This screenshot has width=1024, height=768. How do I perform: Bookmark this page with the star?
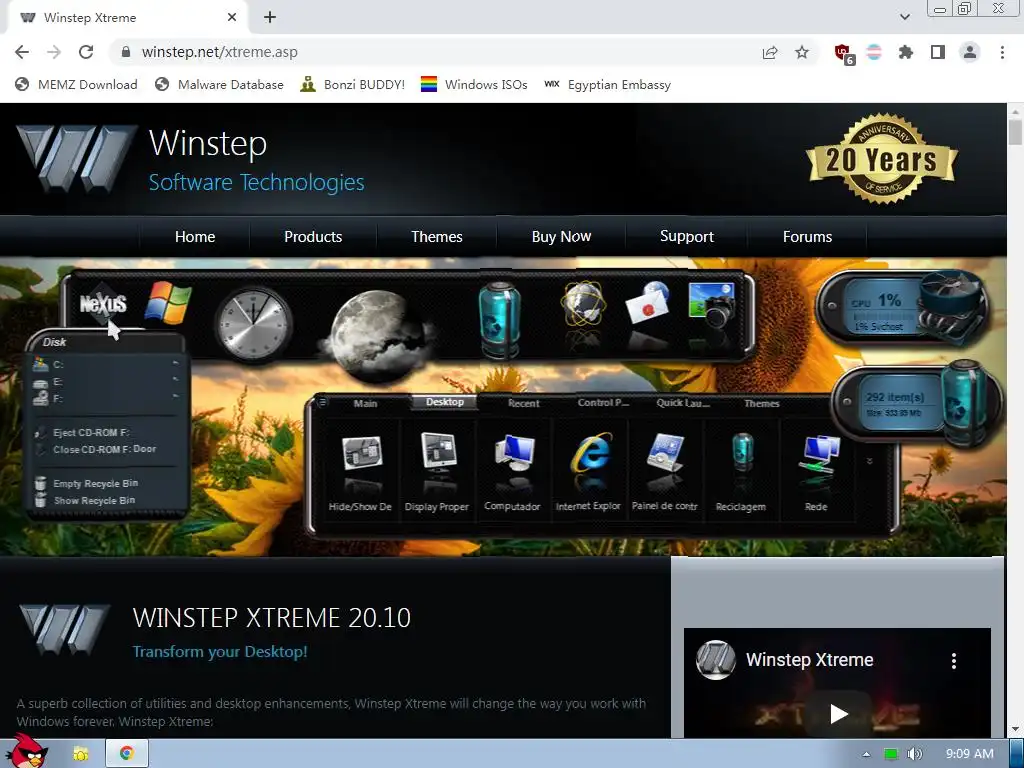pos(802,52)
